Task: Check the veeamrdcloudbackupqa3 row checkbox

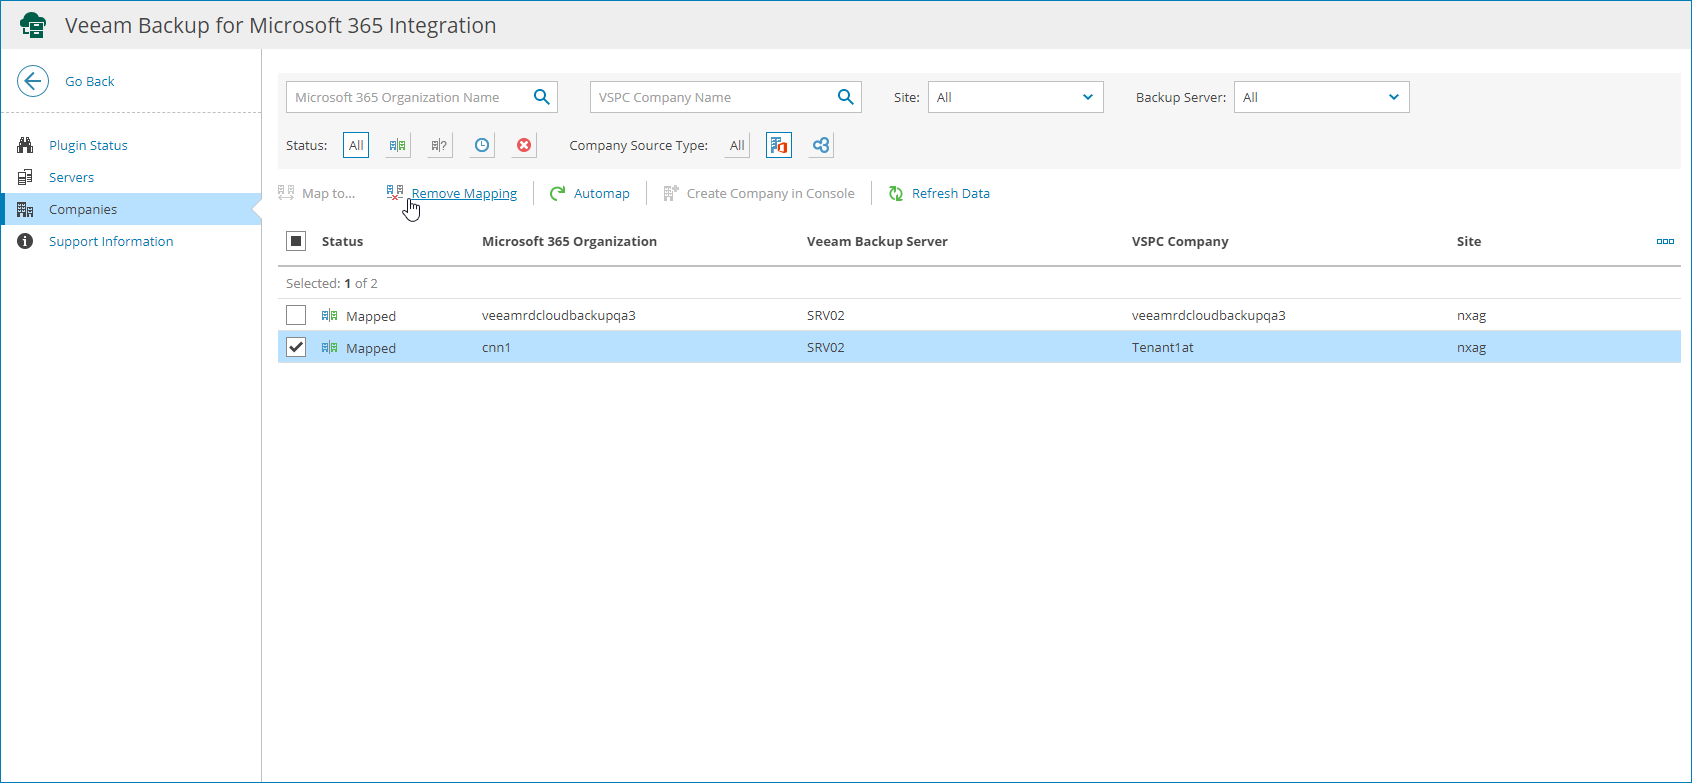Action: (296, 315)
